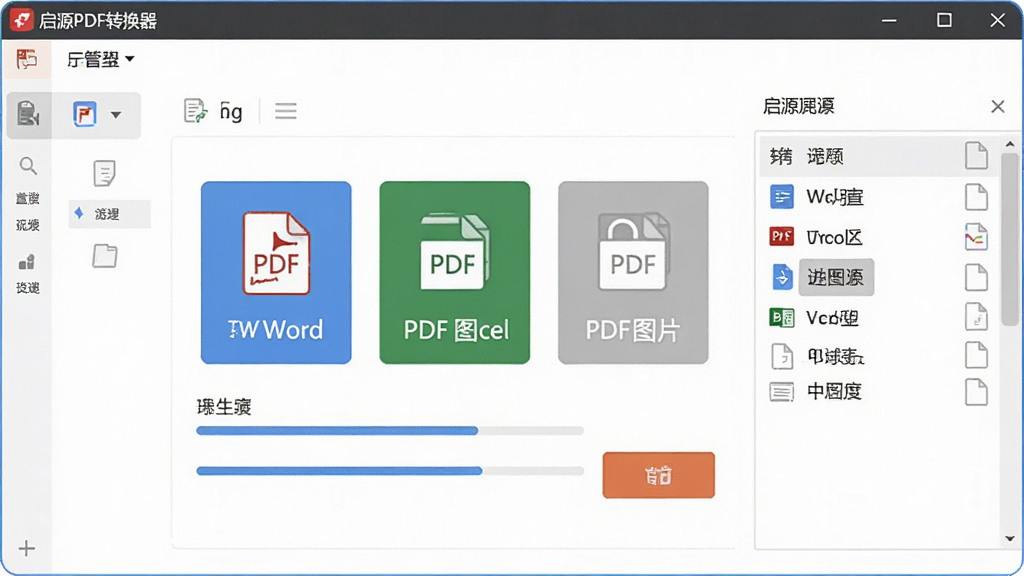Select the 中图度 row in the right panel
Image resolution: width=1024 pixels, height=576 pixels.
(878, 392)
